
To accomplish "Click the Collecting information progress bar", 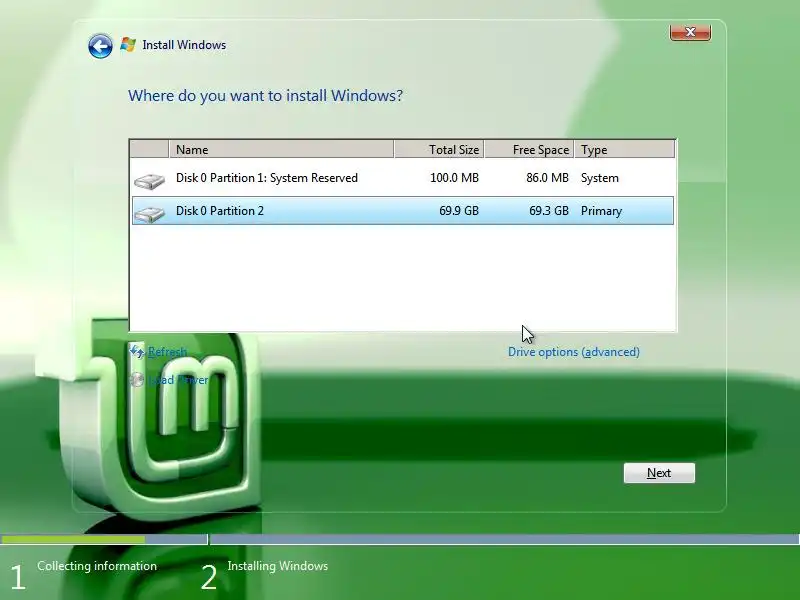I will pyautogui.click(x=104, y=539).
